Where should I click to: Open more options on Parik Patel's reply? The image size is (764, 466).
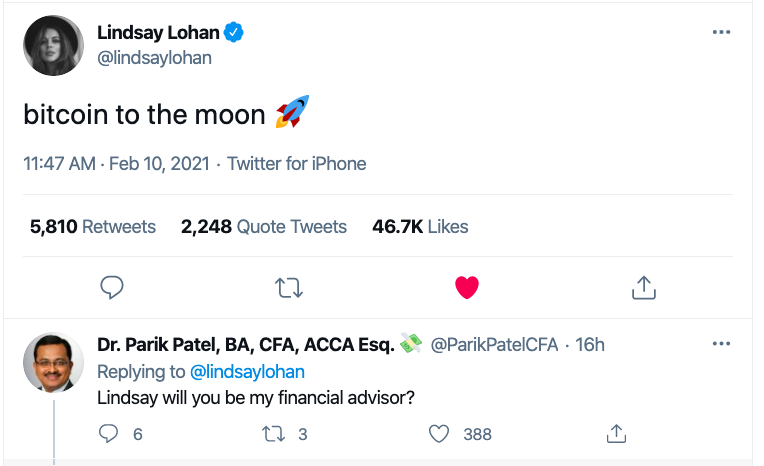[x=721, y=345]
